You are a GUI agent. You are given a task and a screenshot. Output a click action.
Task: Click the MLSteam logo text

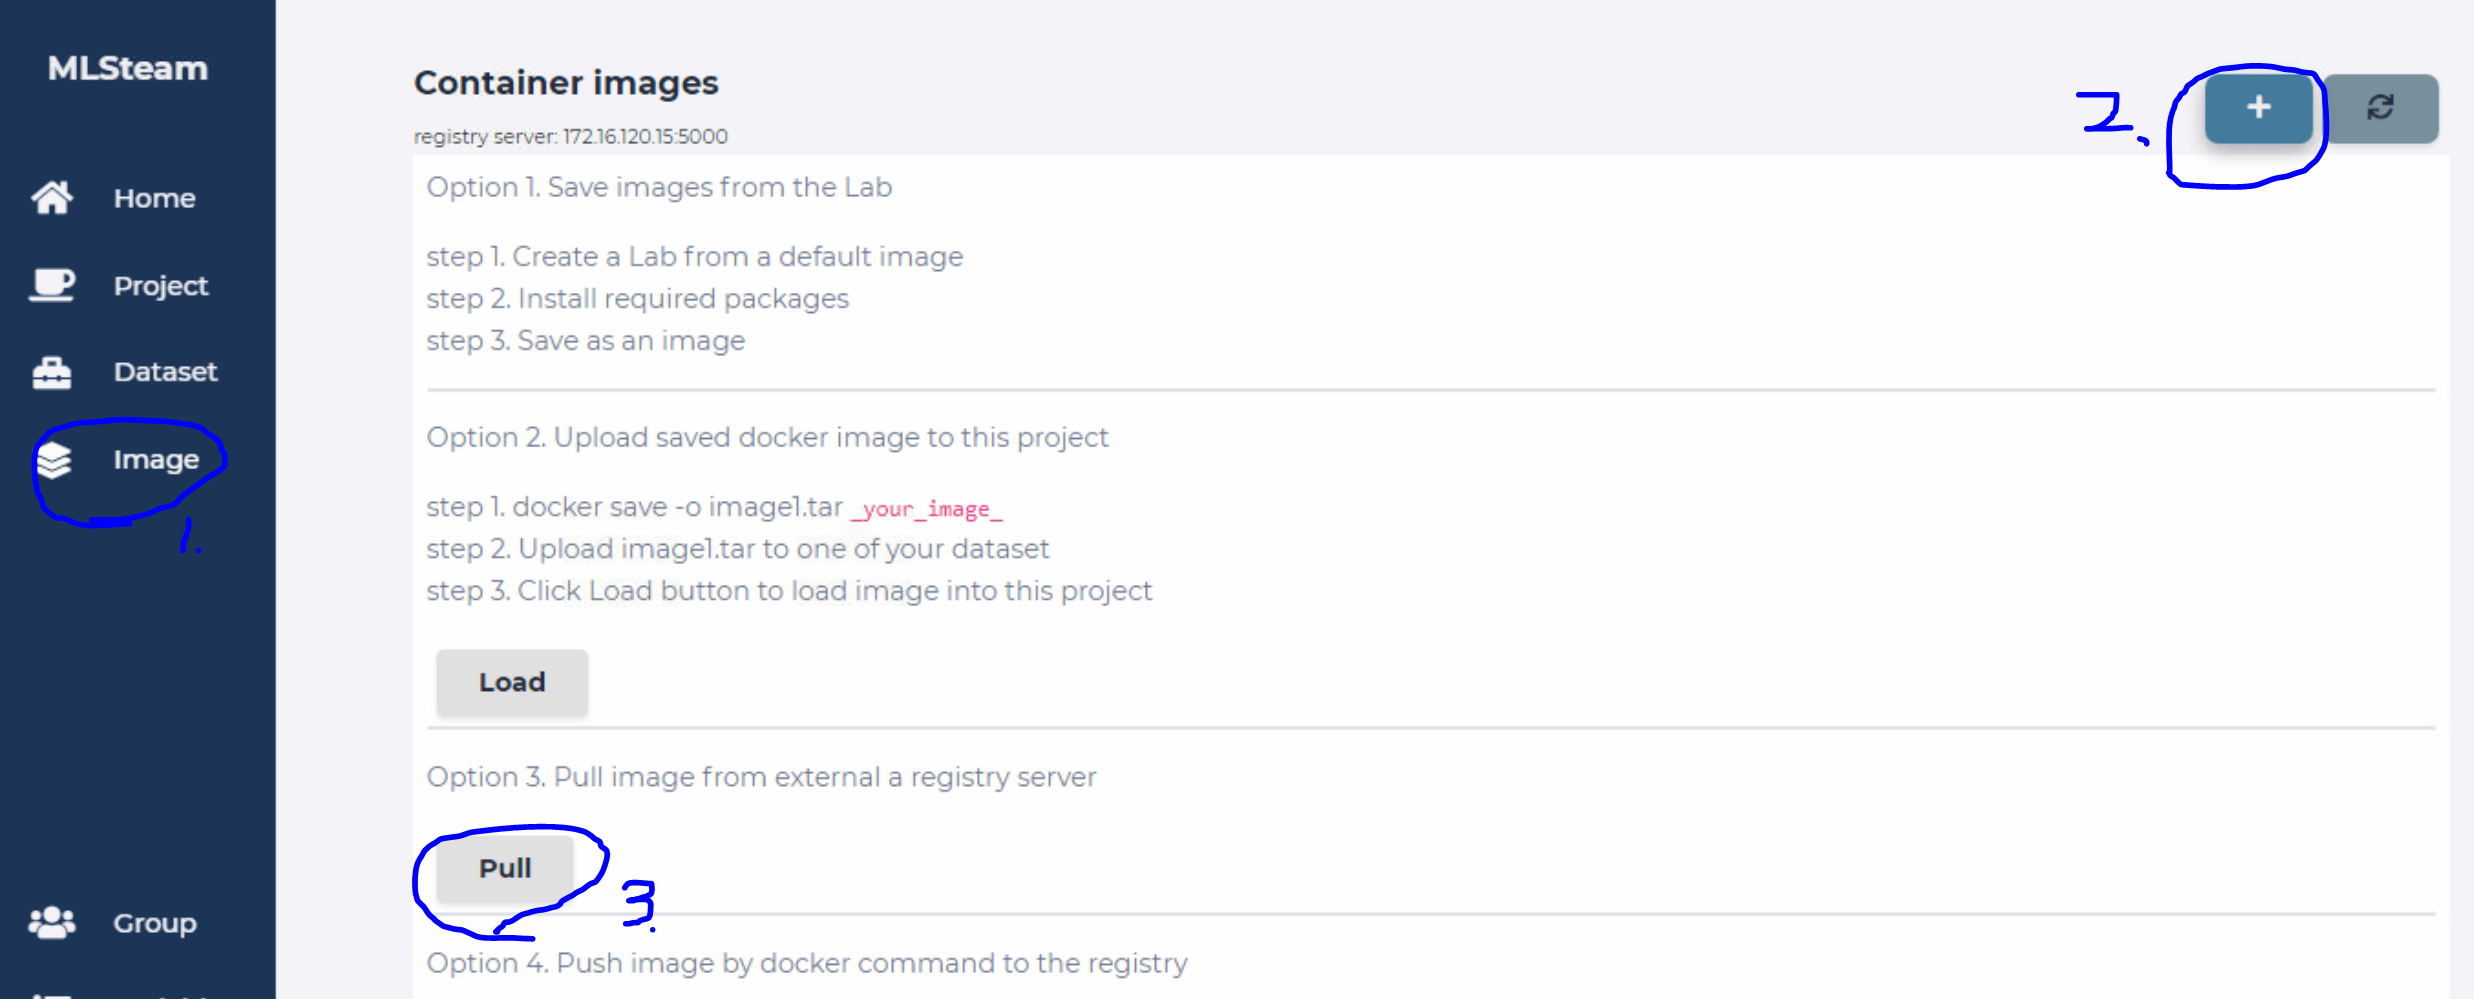[128, 68]
